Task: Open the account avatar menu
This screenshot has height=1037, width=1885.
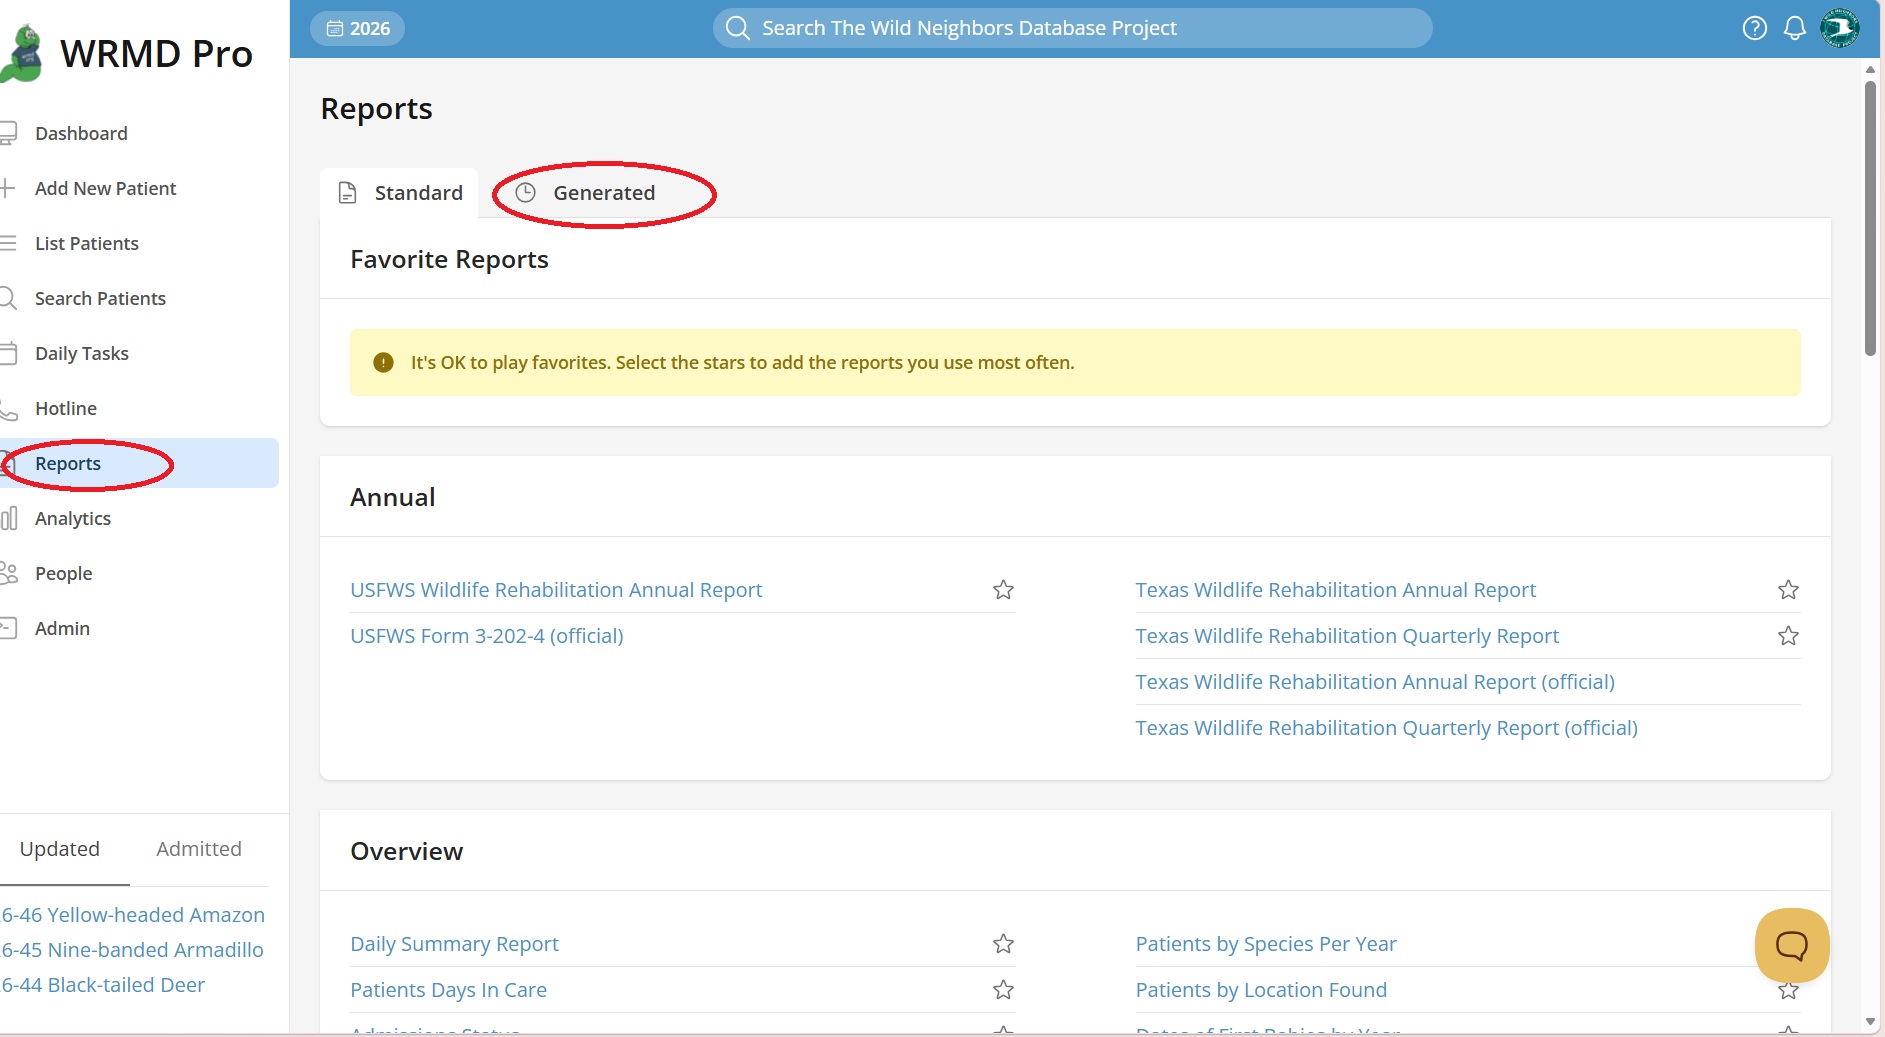Action: pyautogui.click(x=1839, y=28)
